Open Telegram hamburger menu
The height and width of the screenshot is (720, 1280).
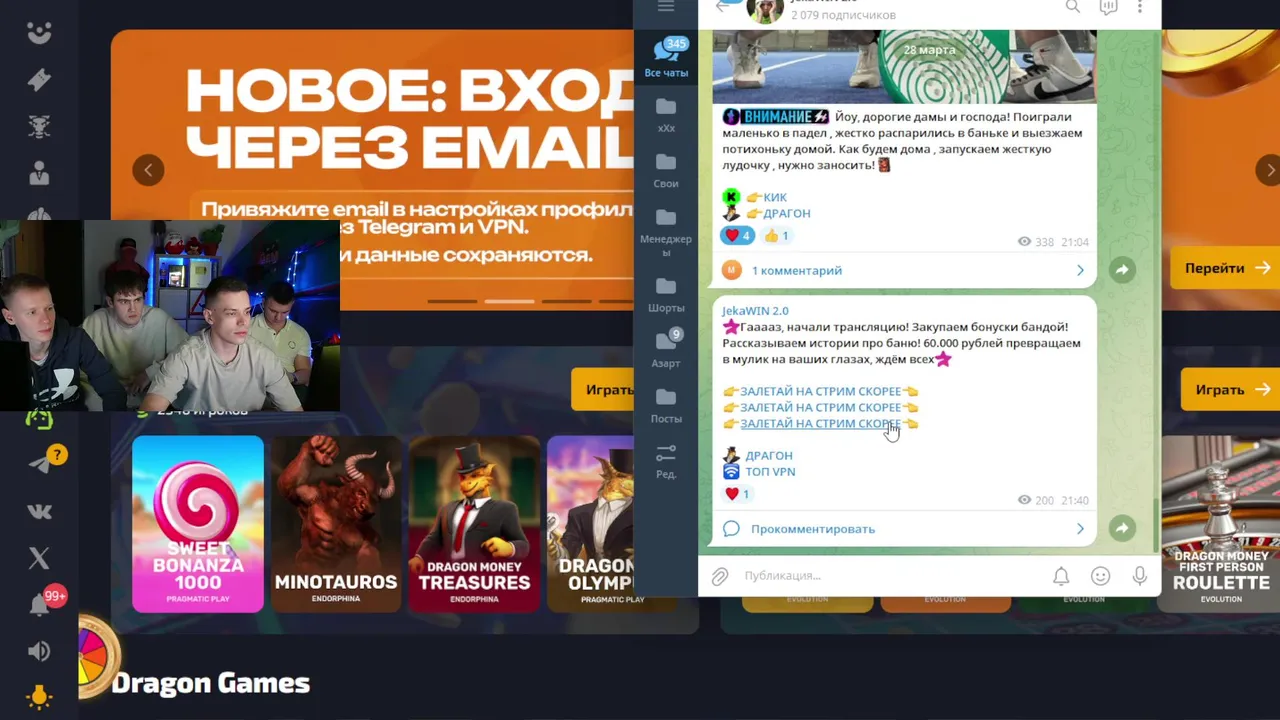click(666, 6)
